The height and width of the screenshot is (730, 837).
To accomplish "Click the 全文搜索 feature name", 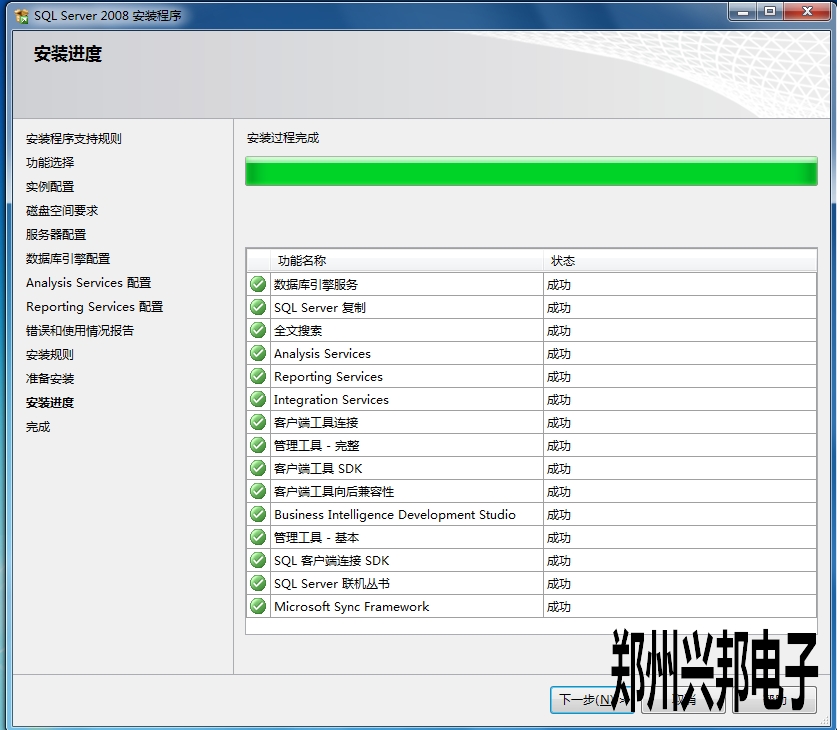I will click(x=298, y=331).
